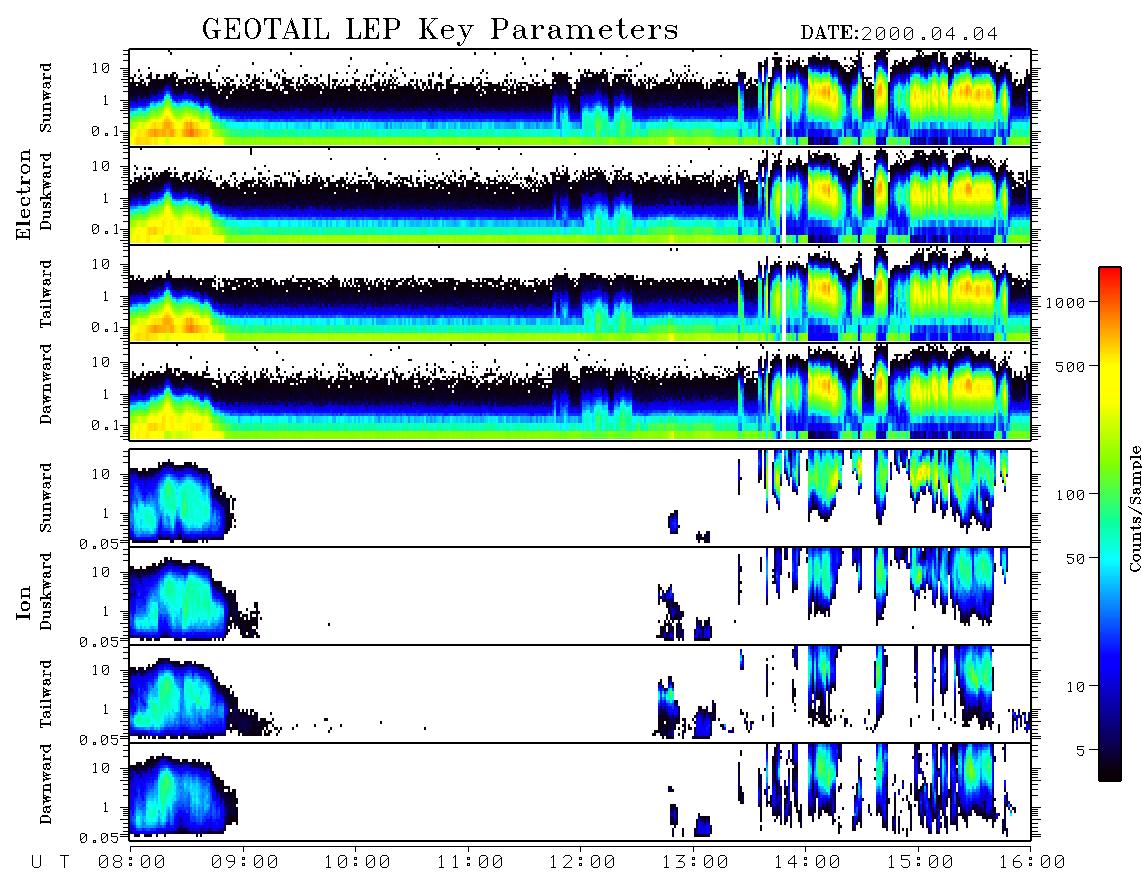Click the 100 color bar tick label
The width and height of the screenshot is (1142, 880).
[x=1070, y=495]
